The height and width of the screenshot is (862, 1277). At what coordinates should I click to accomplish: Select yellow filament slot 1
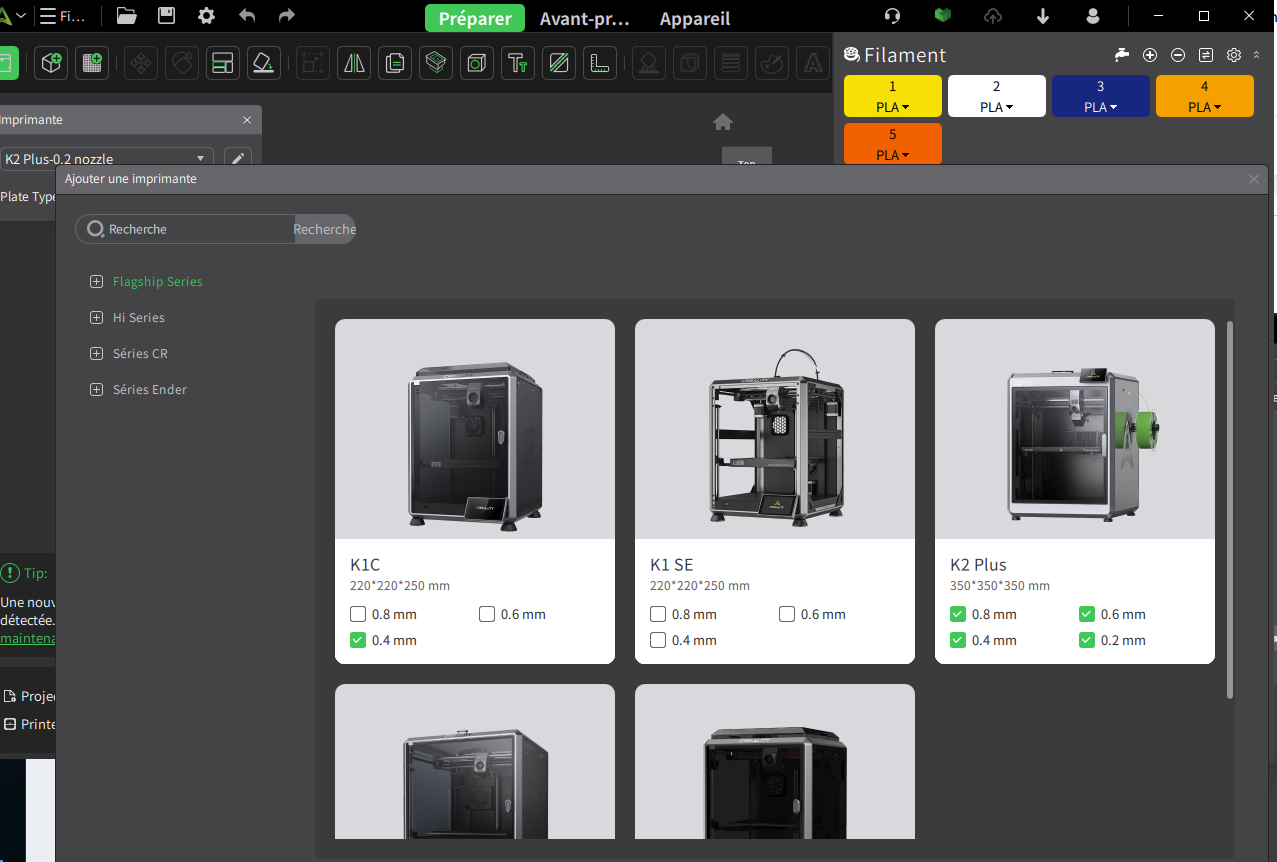click(x=893, y=96)
